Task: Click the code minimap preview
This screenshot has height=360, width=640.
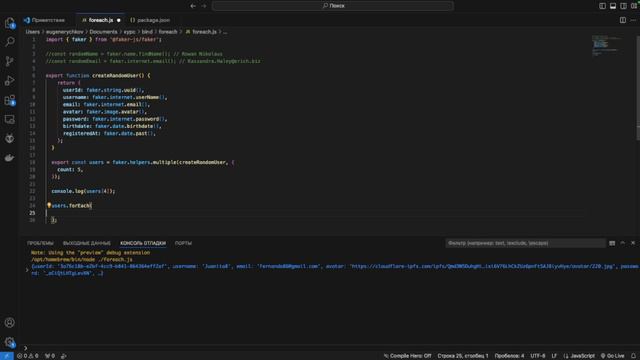Action: [607, 45]
